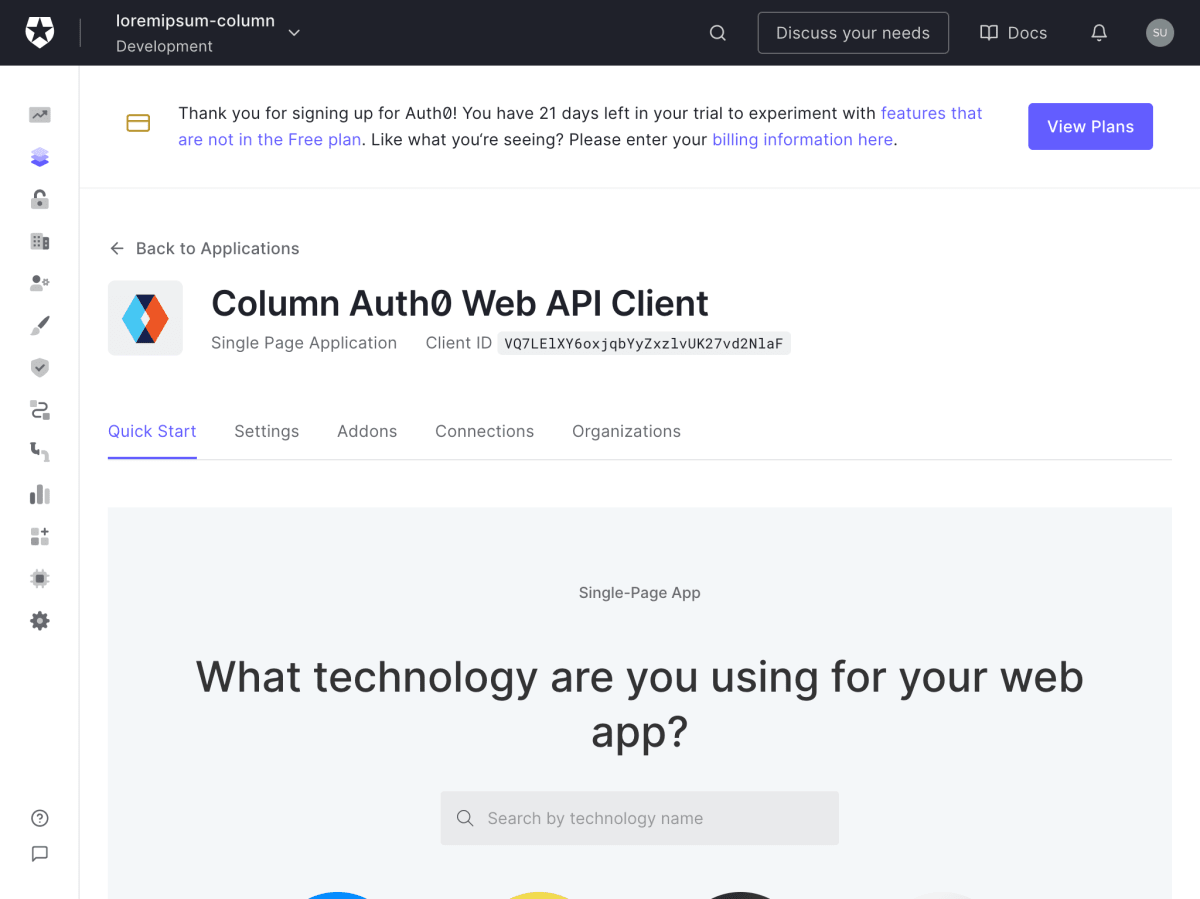Screen dimensions: 1200x899
Task: Open the Branding brush sidebar icon
Action: click(x=40, y=326)
